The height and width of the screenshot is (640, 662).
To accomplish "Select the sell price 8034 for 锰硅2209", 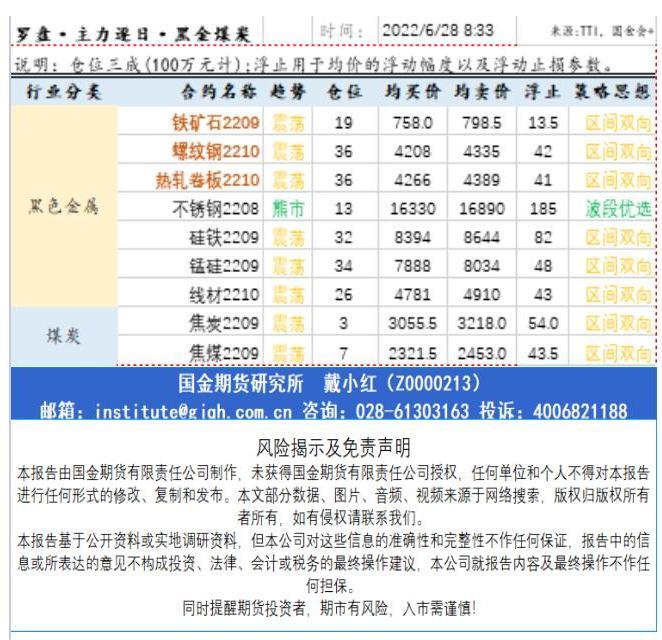I will tap(482, 266).
